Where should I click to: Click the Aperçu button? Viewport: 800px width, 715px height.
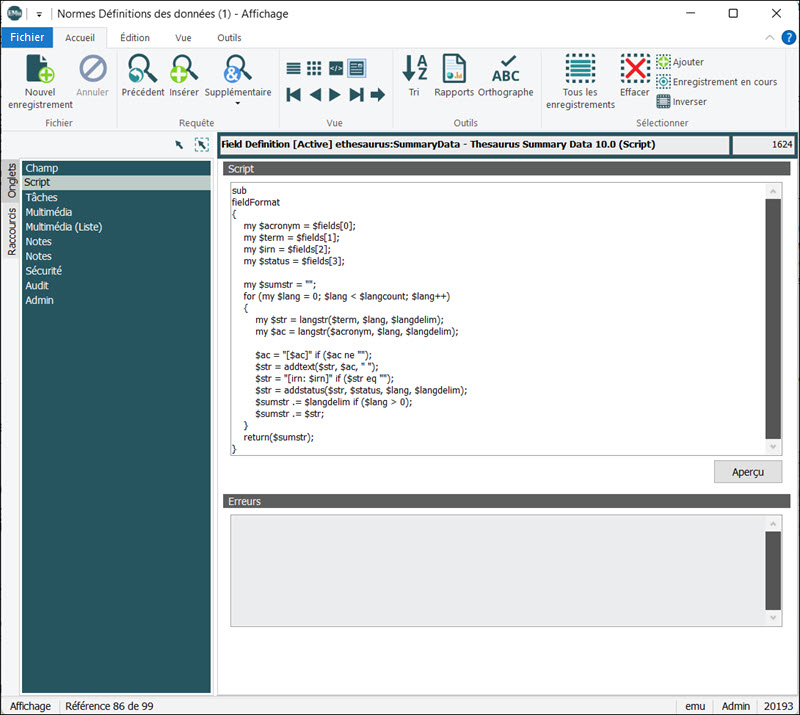click(747, 472)
